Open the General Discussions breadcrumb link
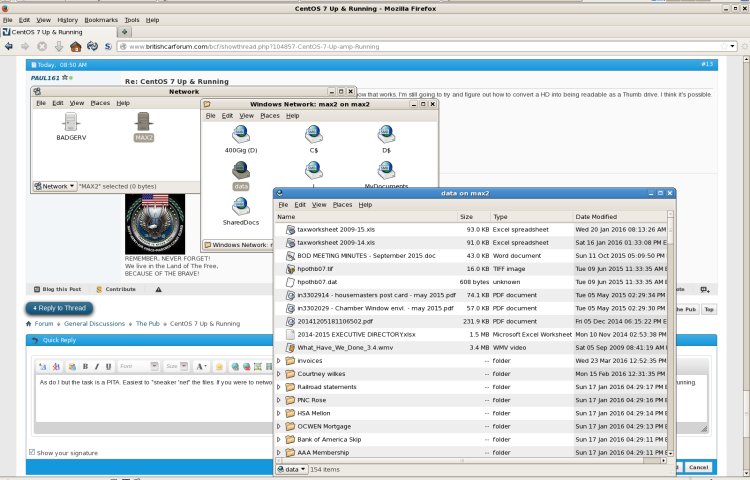The width and height of the screenshot is (750, 480). (94, 324)
